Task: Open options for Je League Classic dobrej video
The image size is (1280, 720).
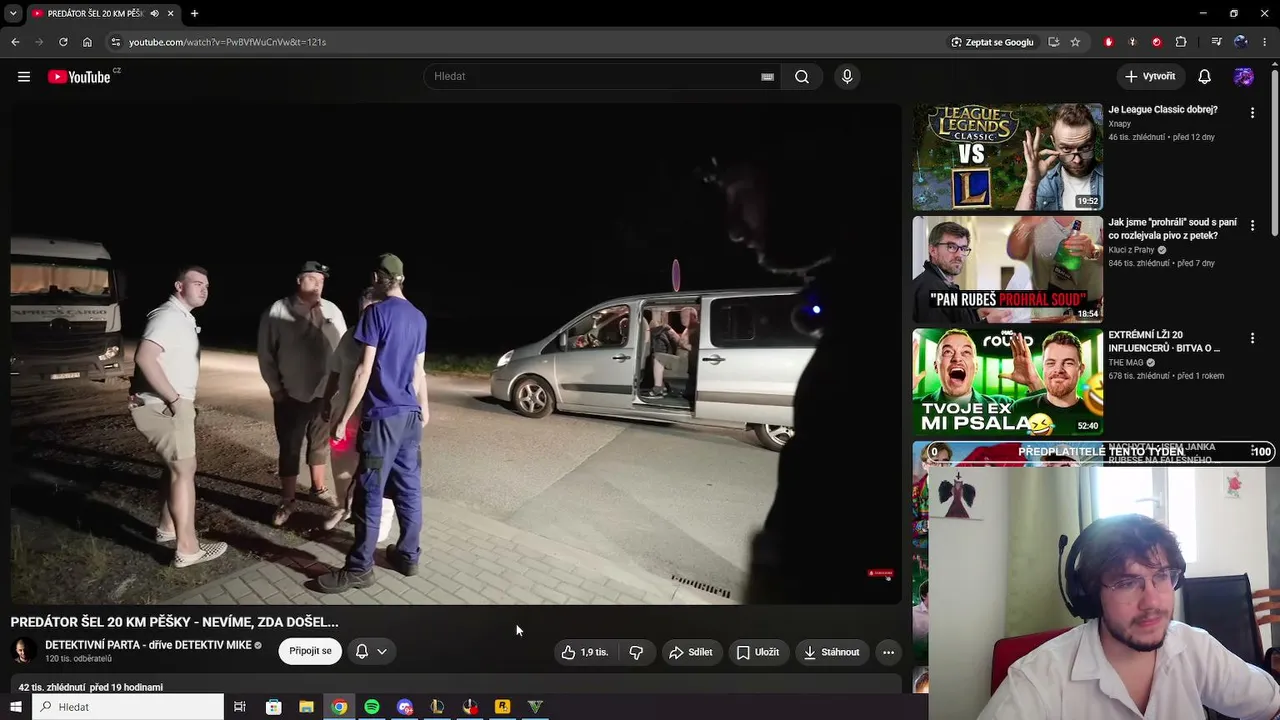Action: pyautogui.click(x=1252, y=114)
